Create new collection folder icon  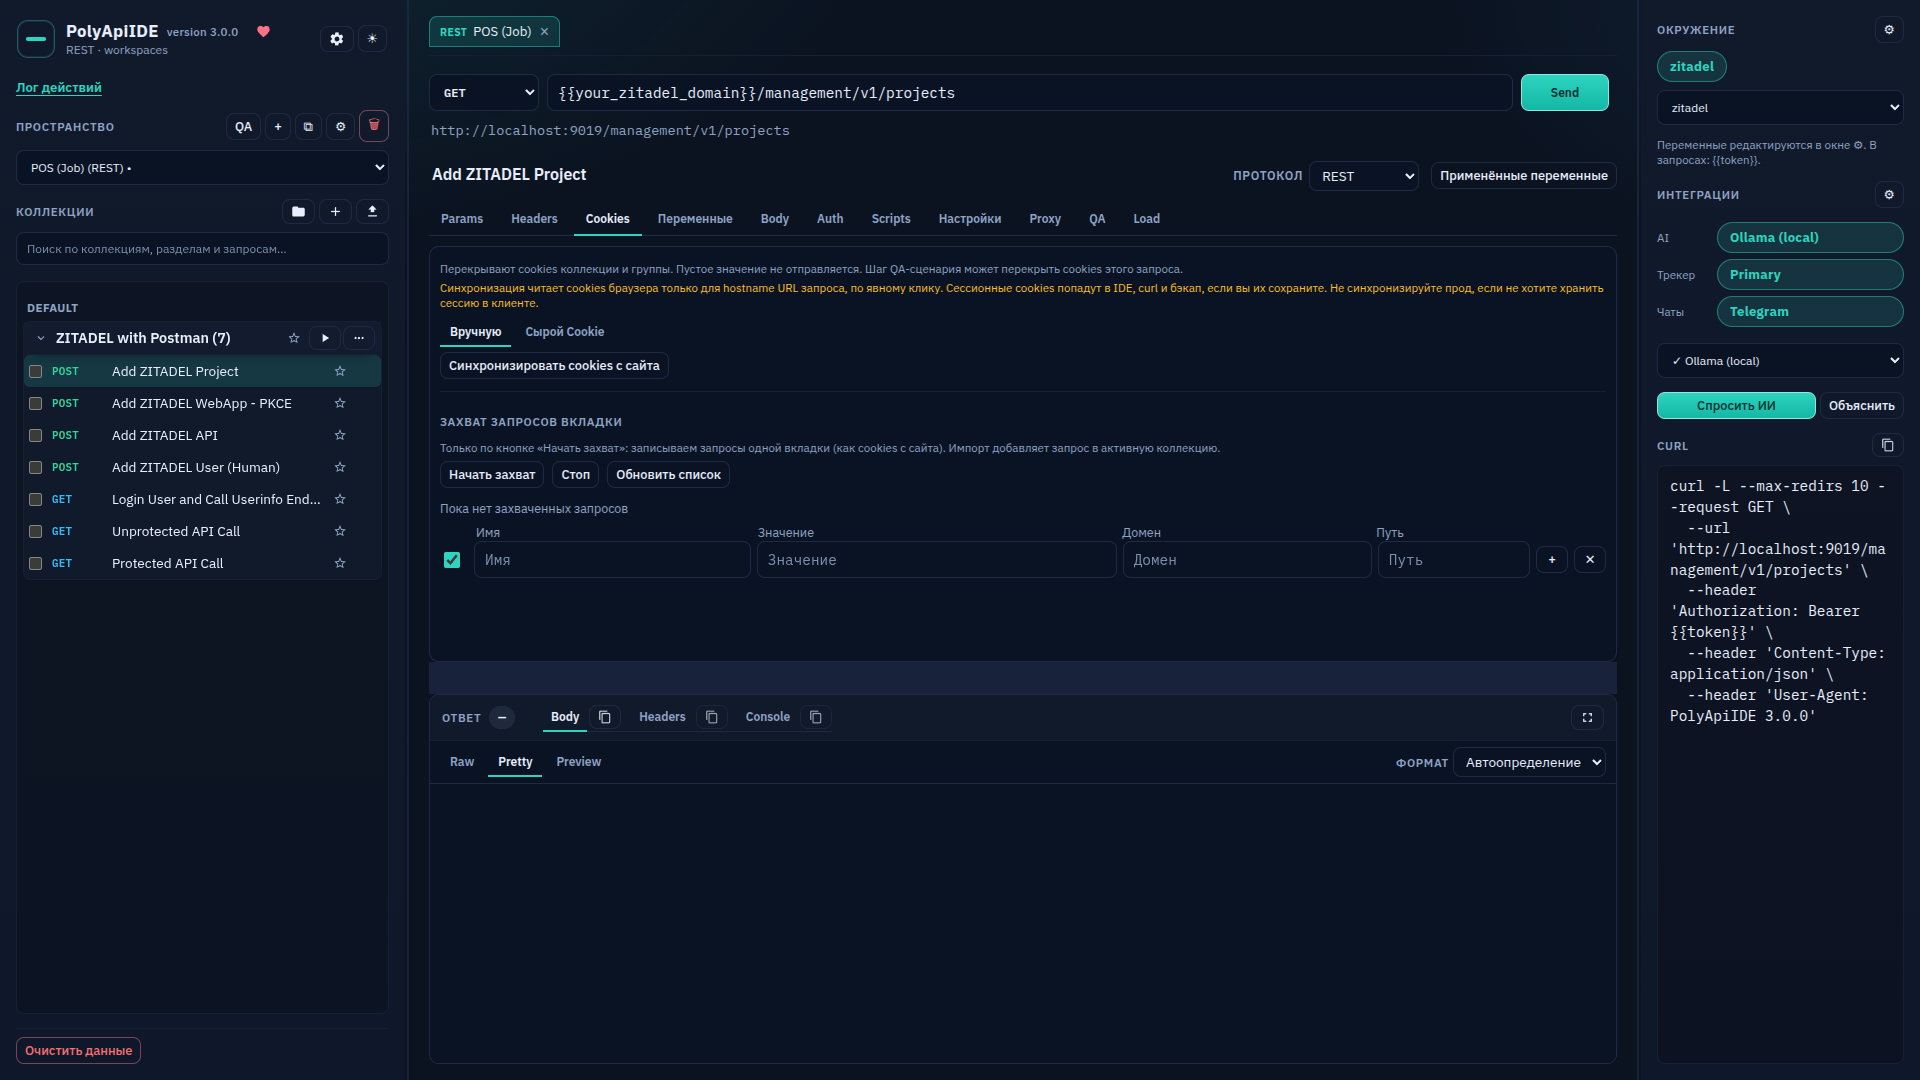(298, 212)
